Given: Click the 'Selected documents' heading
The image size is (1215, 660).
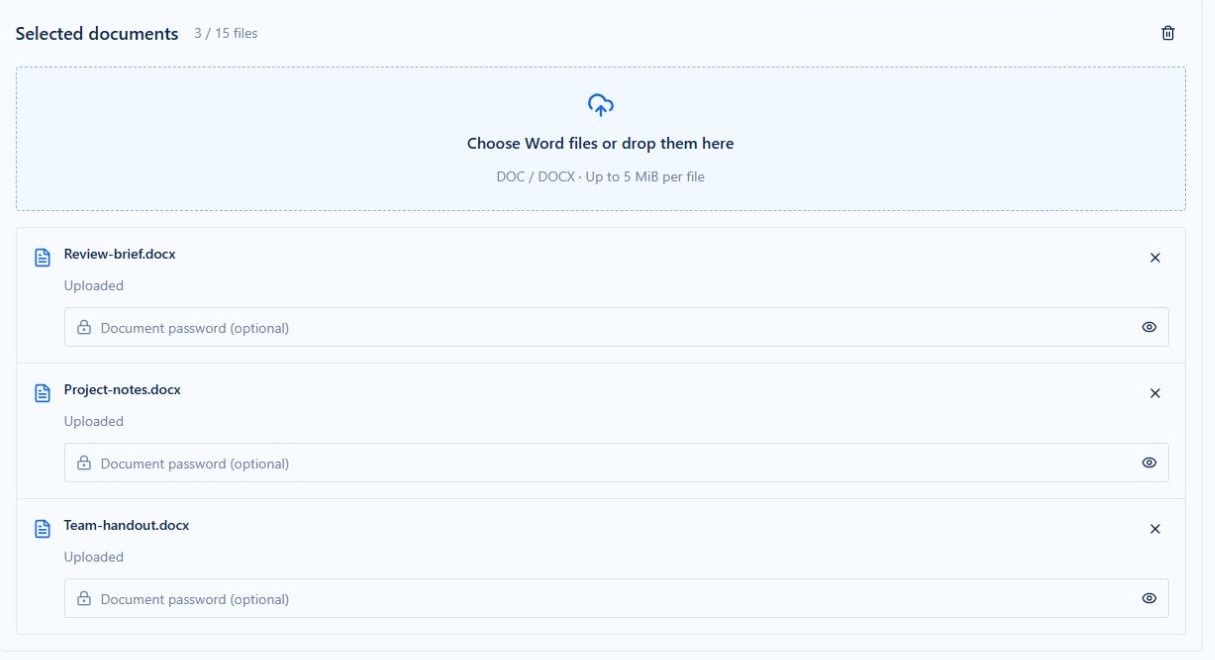Looking at the screenshot, I should (x=97, y=34).
